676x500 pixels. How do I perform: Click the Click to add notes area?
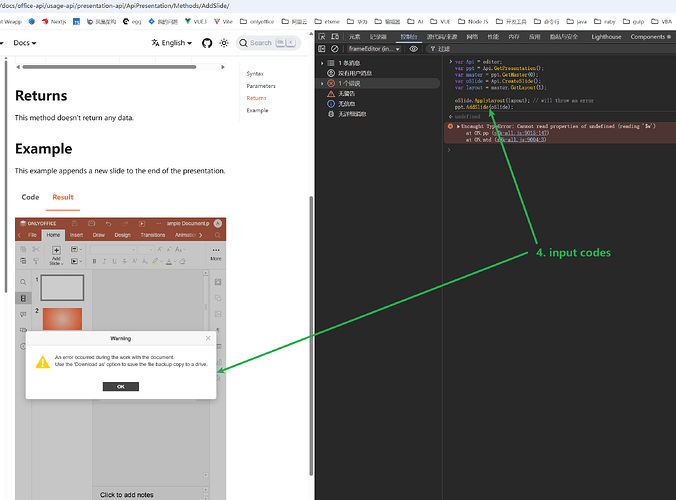[x=127, y=495]
